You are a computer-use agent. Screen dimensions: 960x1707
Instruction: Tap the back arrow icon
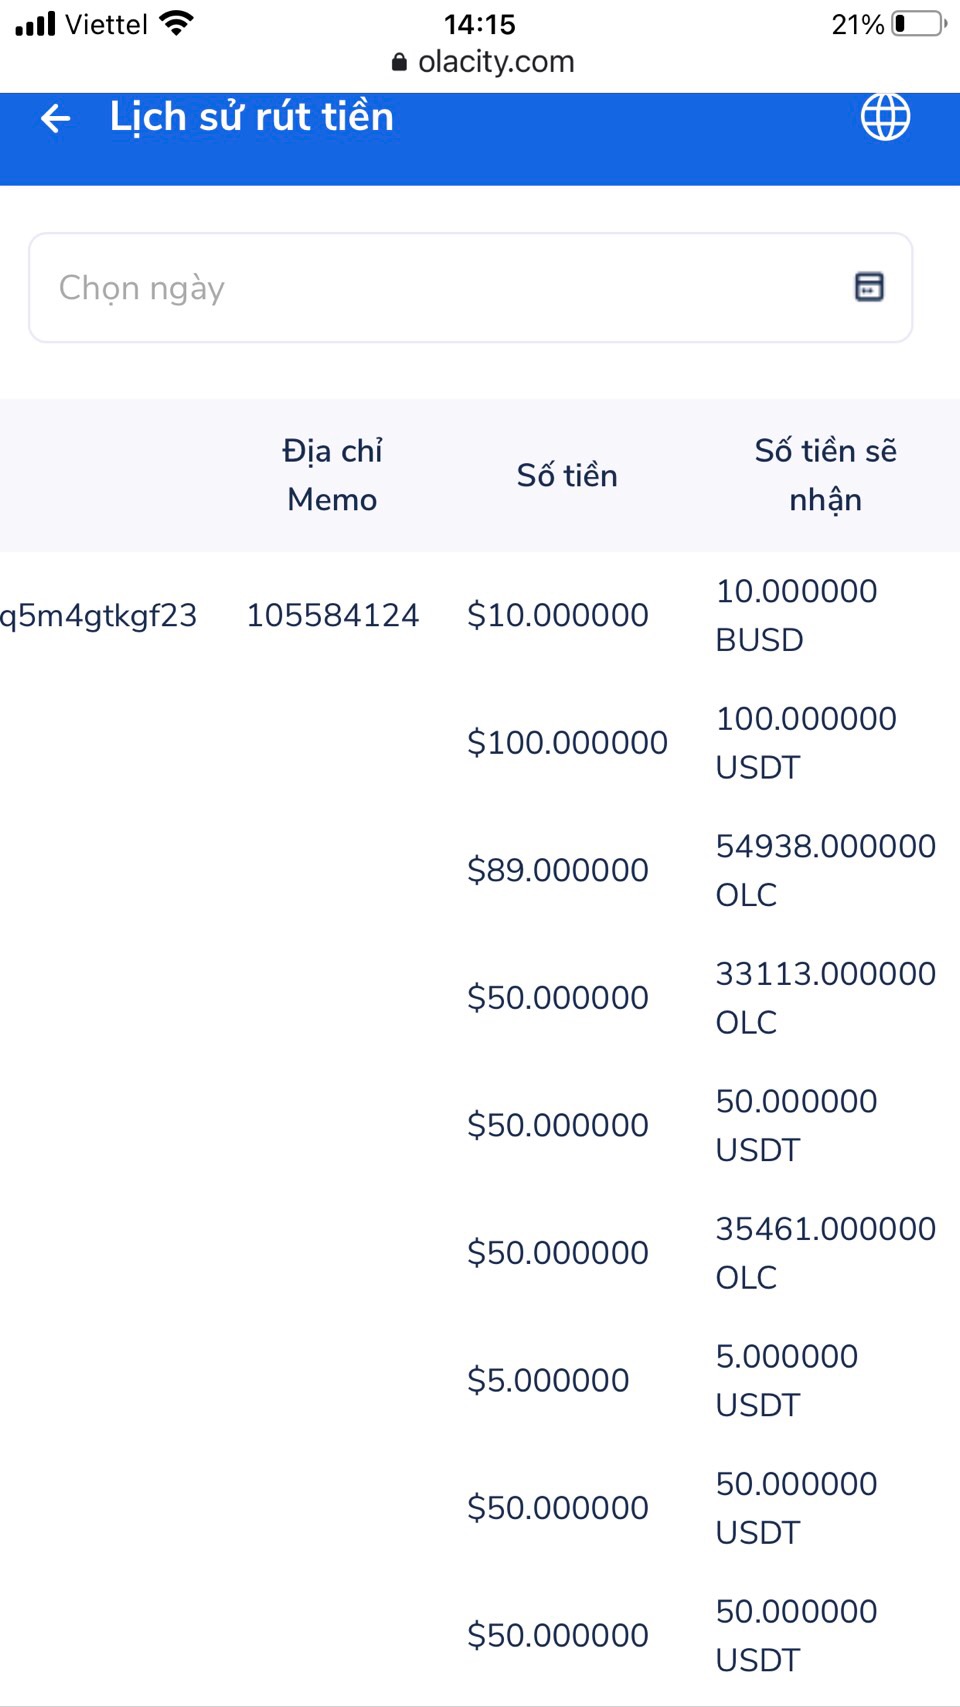(56, 119)
